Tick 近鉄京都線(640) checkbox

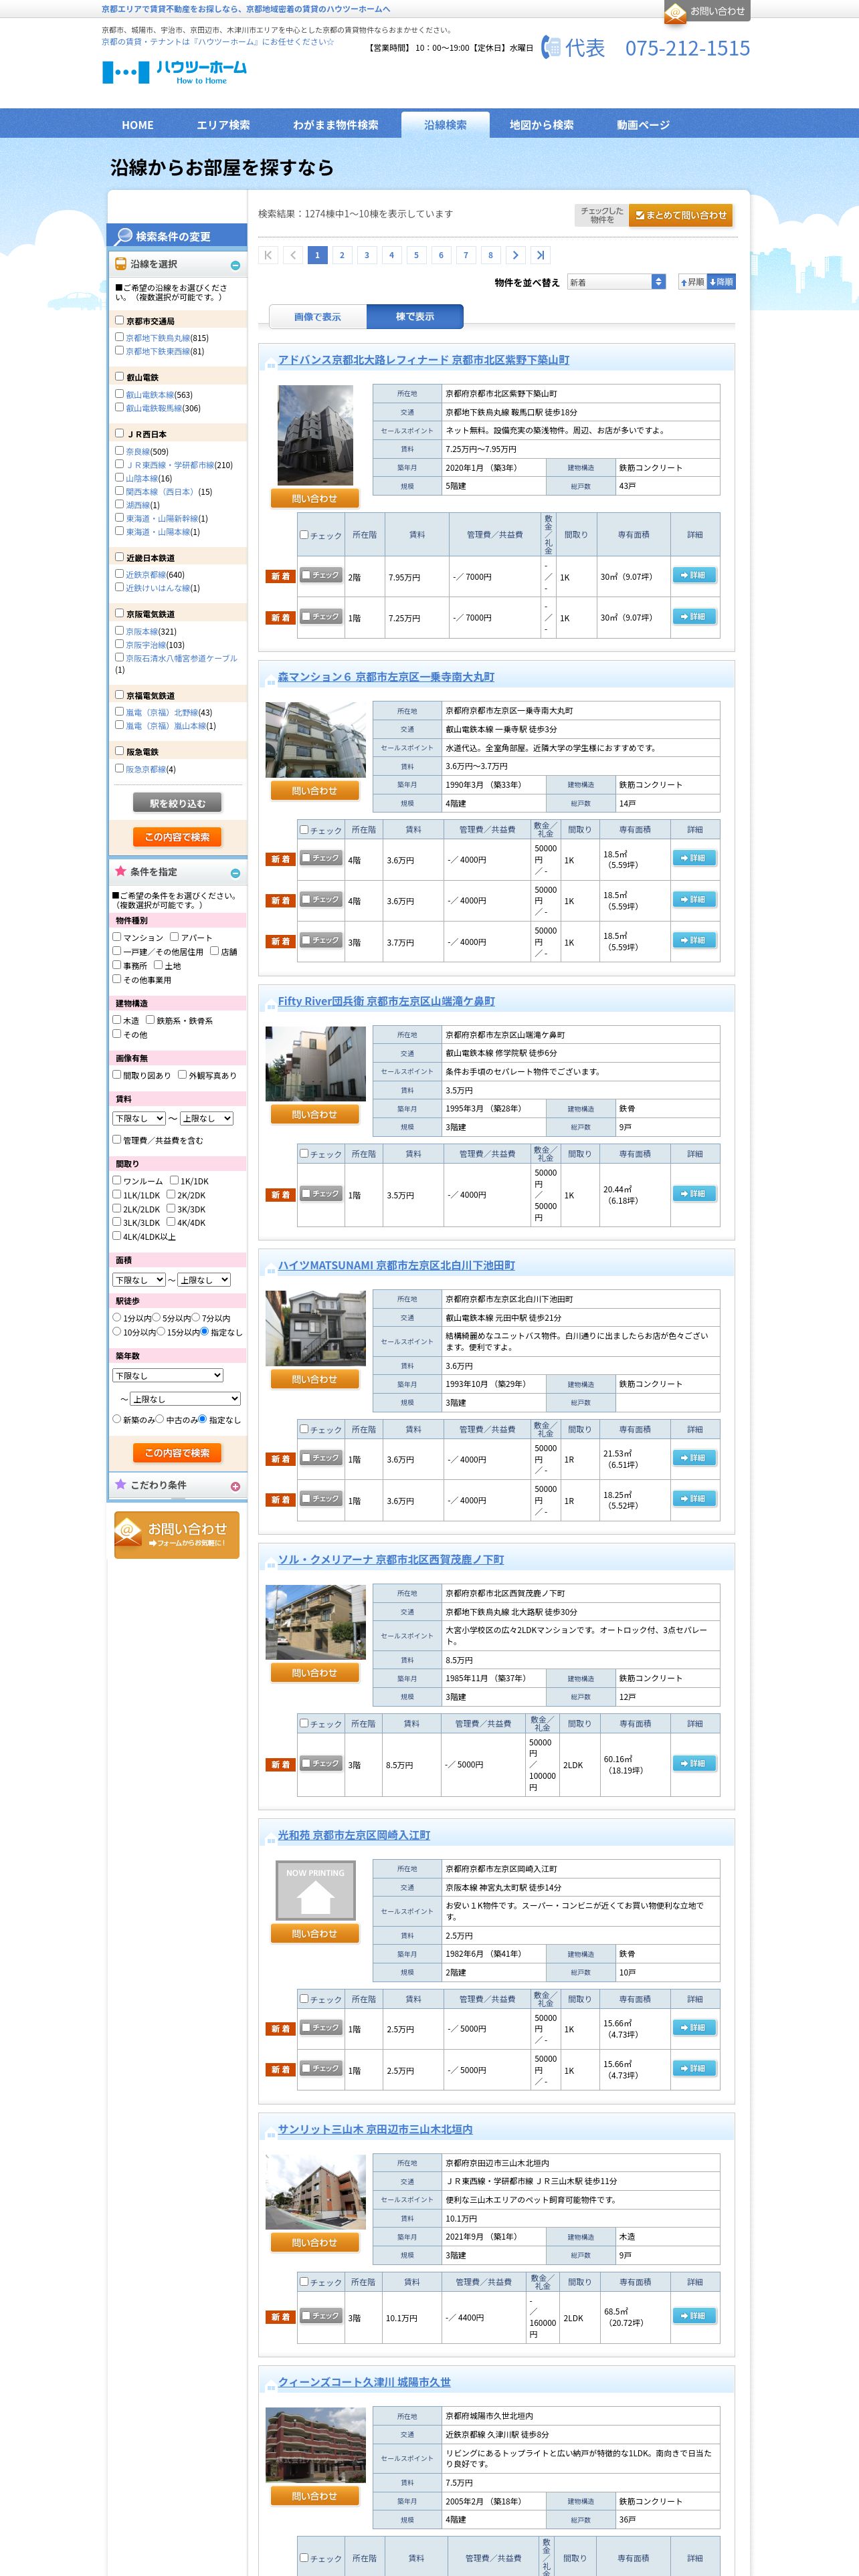[x=119, y=574]
